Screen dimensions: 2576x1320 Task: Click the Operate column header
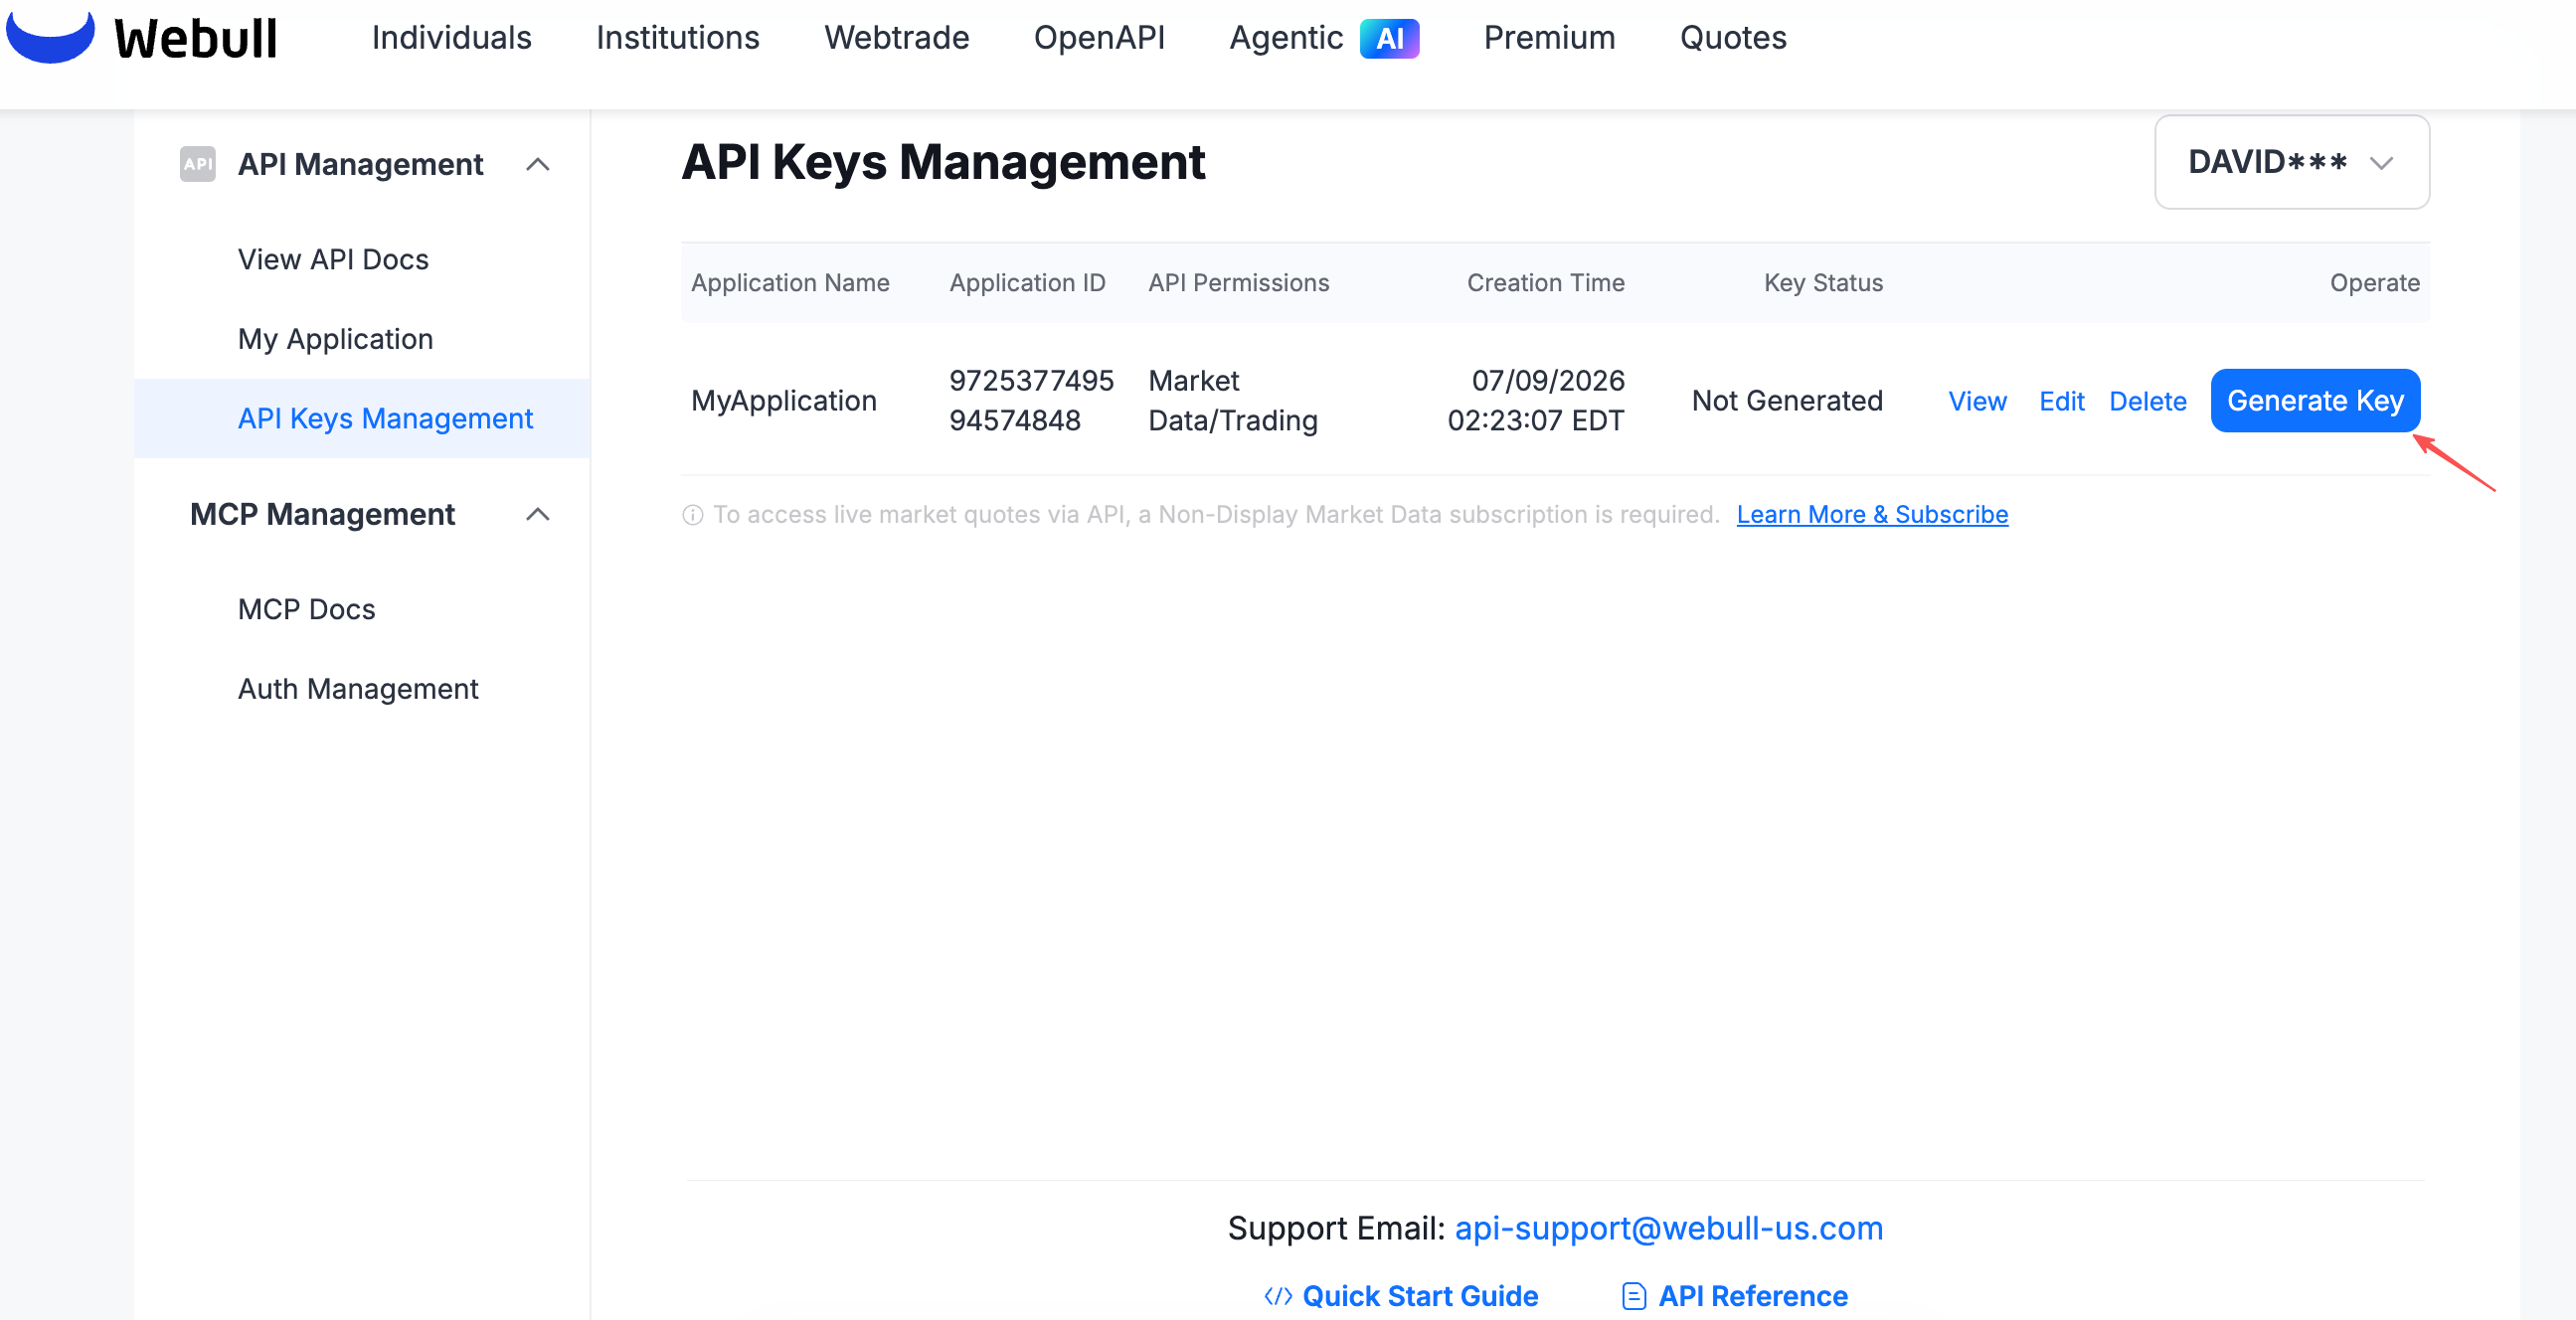click(x=2374, y=283)
